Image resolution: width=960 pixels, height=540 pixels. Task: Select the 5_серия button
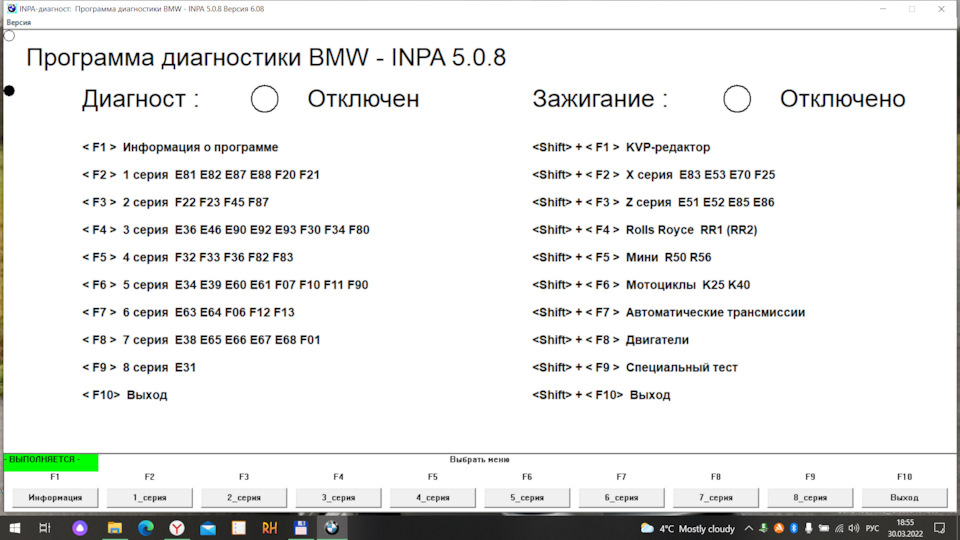click(x=527, y=498)
